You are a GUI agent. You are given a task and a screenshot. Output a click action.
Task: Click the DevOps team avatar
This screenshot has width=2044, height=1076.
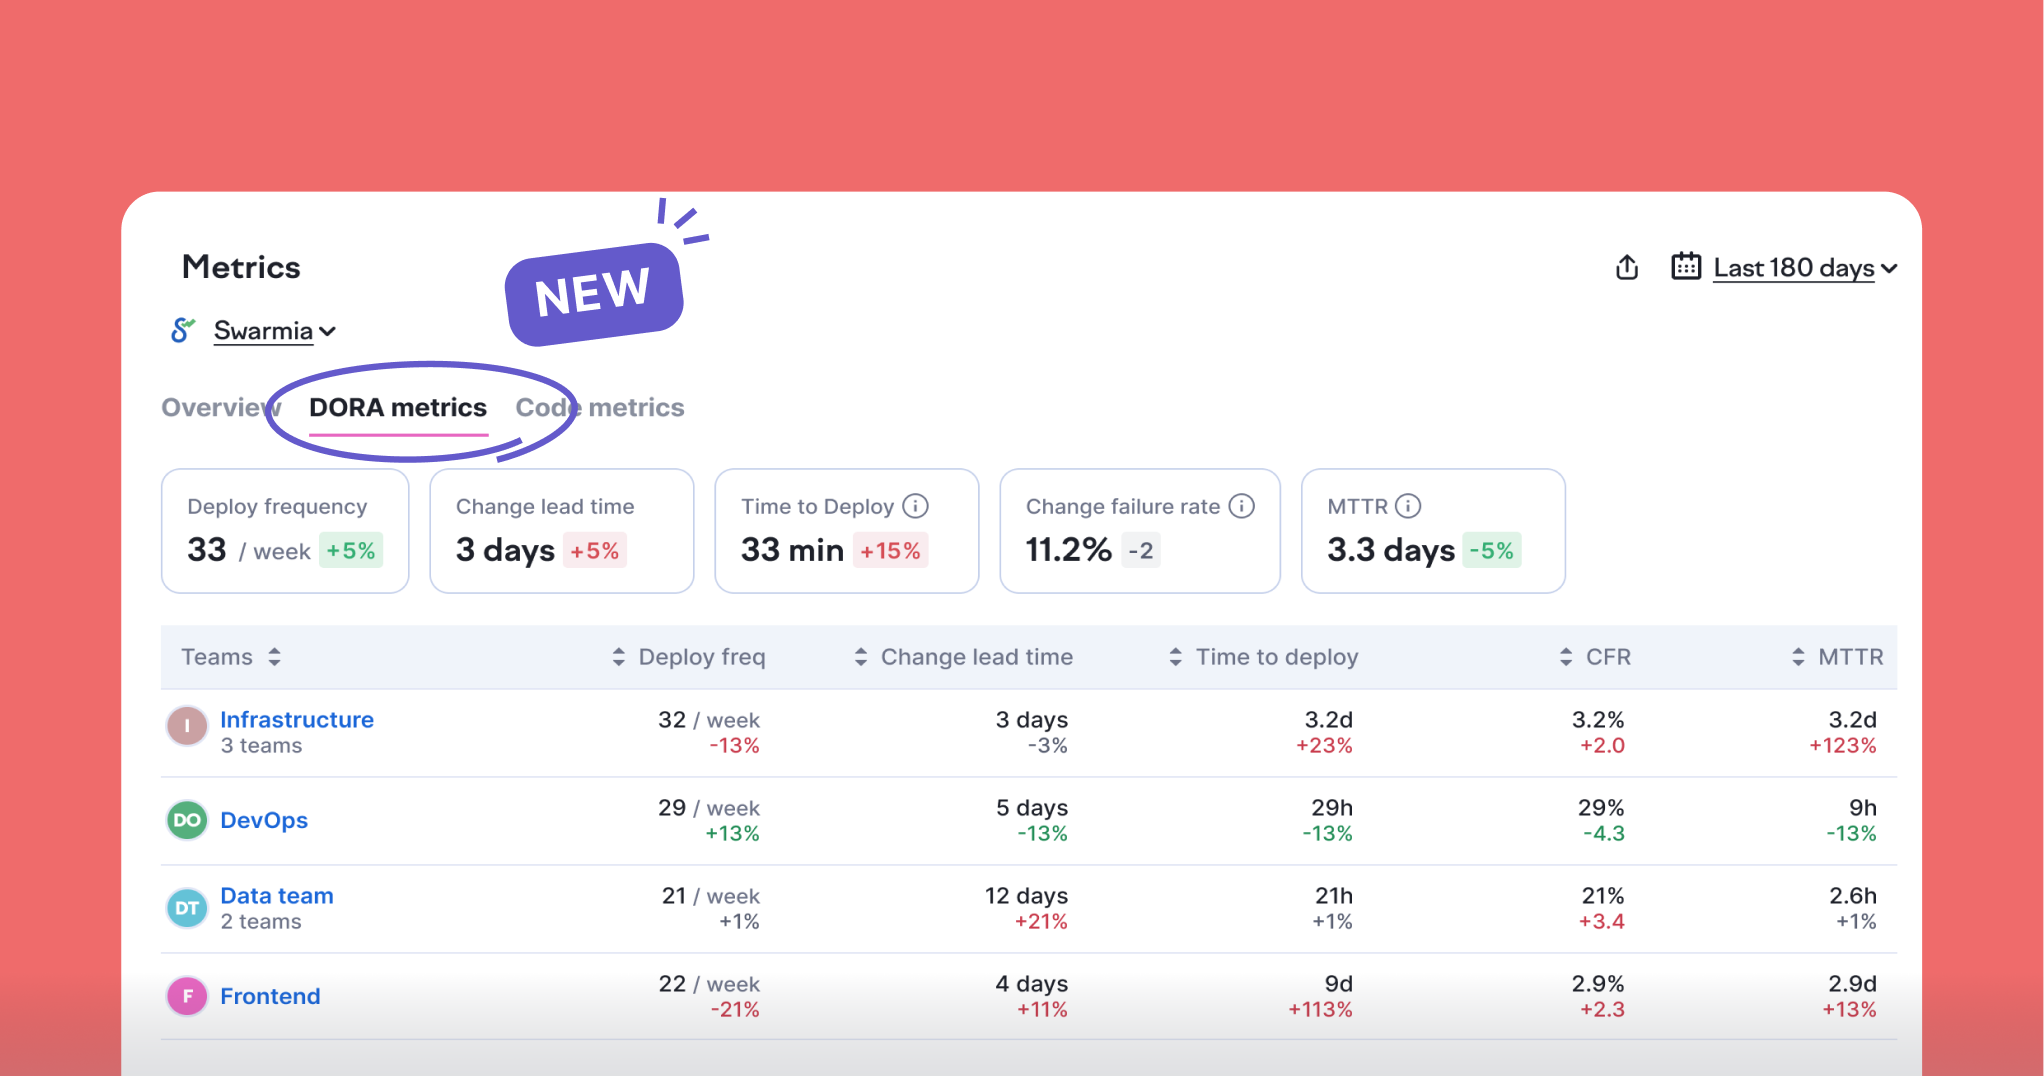187,820
